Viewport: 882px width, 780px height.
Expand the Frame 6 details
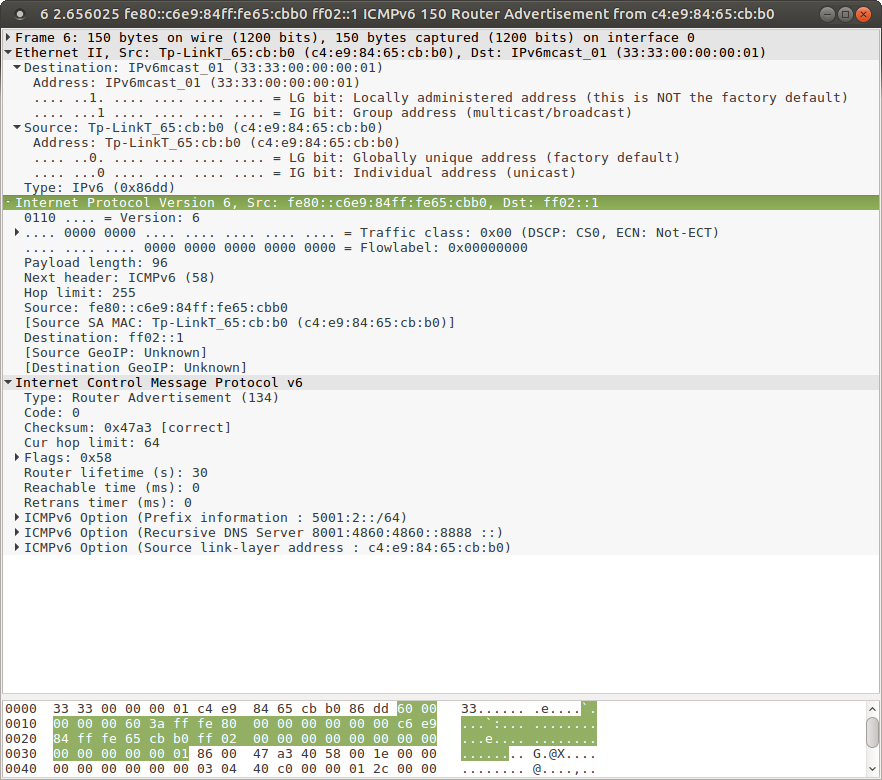pyautogui.click(x=8, y=37)
